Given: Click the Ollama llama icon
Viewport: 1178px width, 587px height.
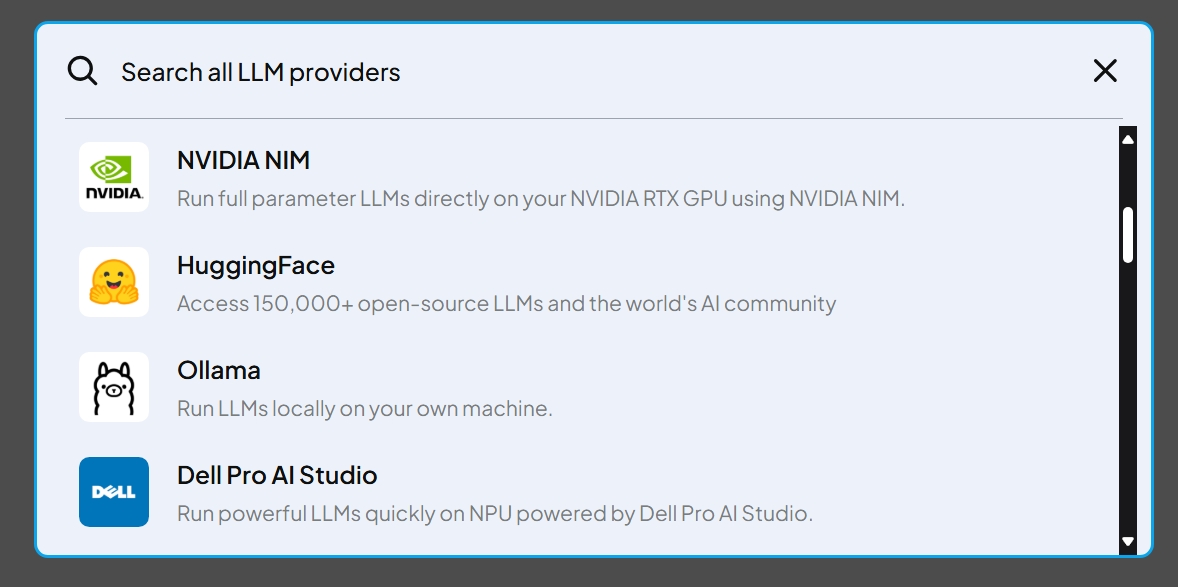Looking at the screenshot, I should pyautogui.click(x=114, y=387).
